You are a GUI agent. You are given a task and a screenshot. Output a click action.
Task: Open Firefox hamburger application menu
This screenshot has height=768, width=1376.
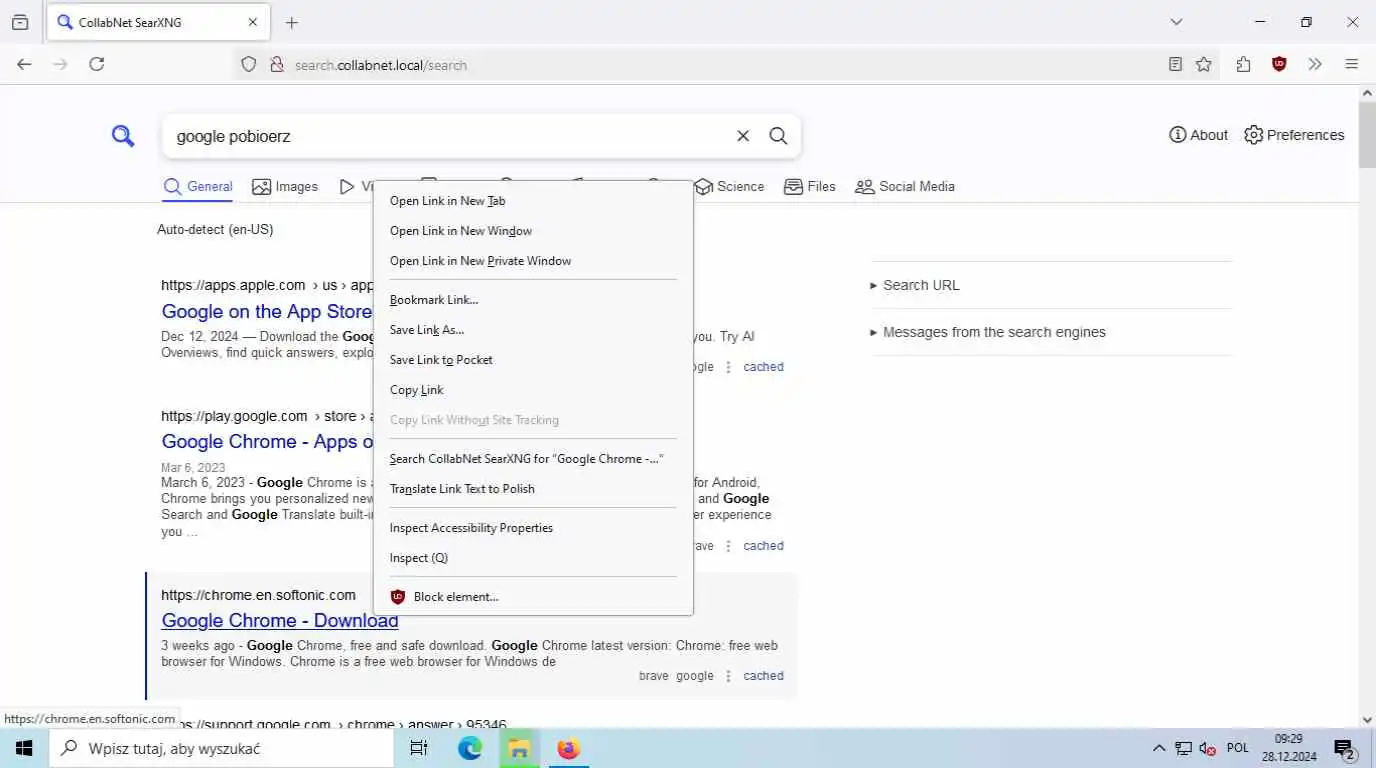coord(1351,64)
